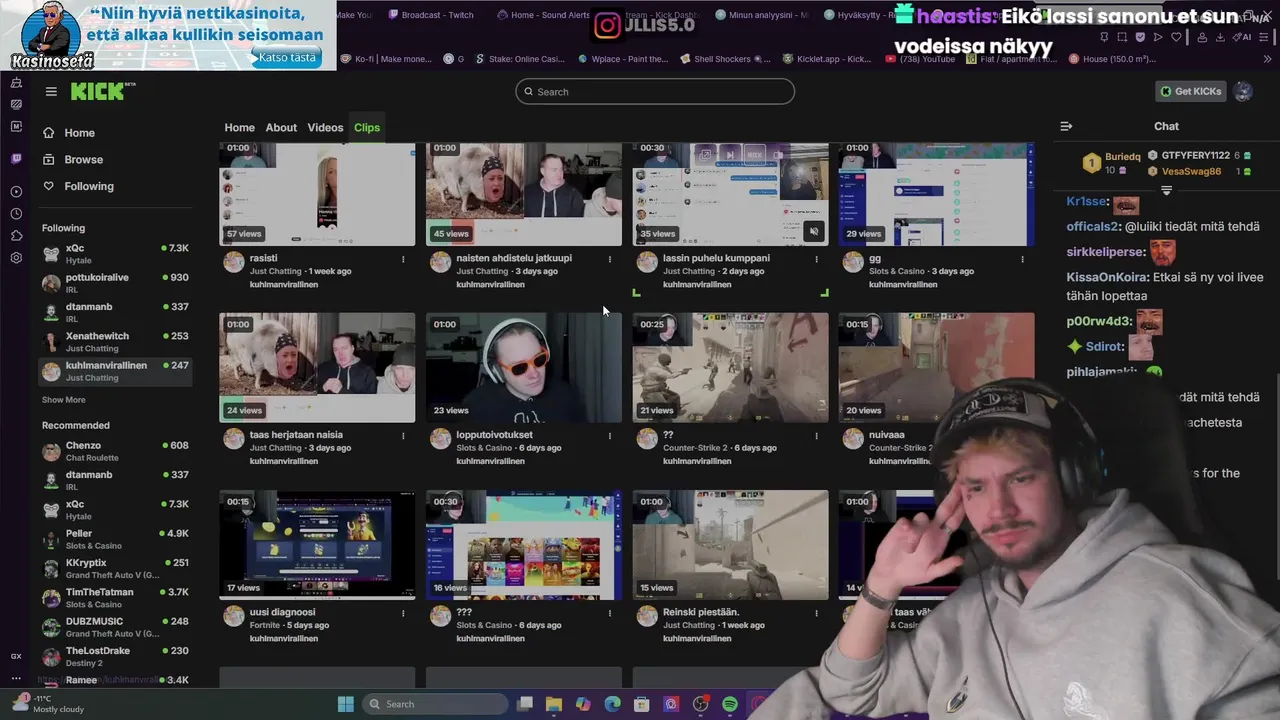The width and height of the screenshot is (1280, 720).
Task: Click the Just Chatting category under the rasisti clip
Action: click(276, 271)
